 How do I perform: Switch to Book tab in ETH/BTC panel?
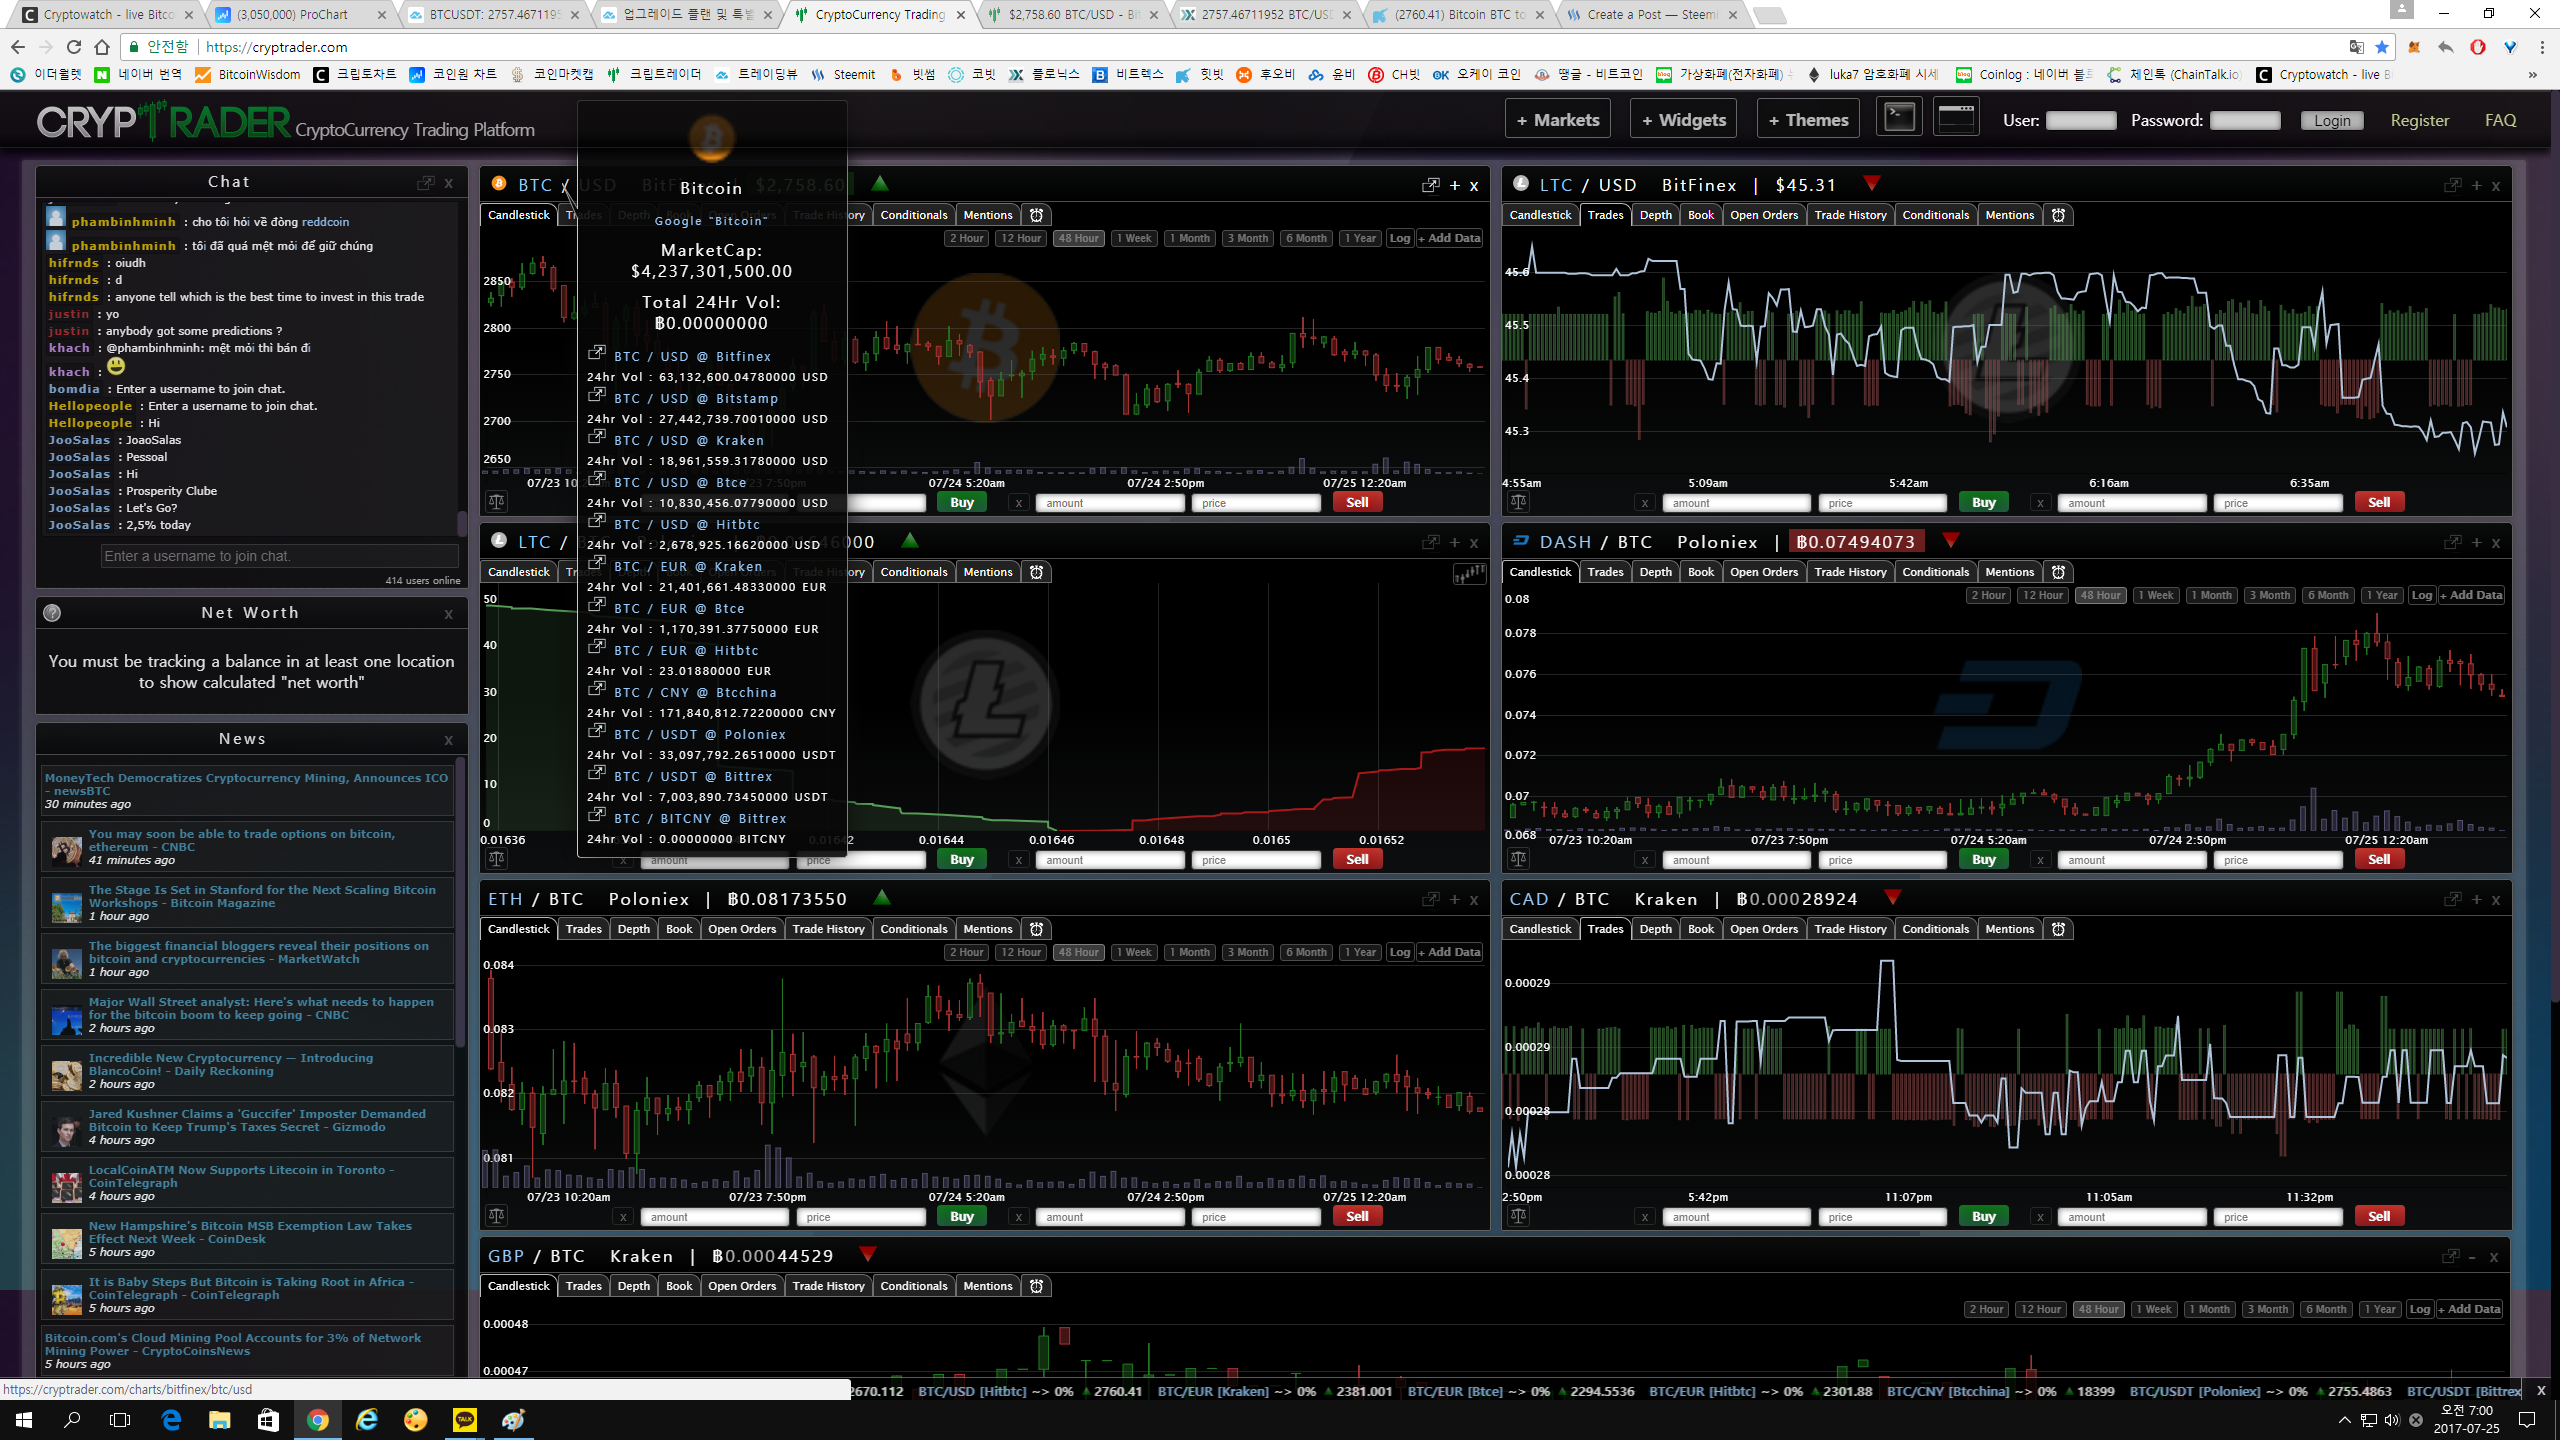pyautogui.click(x=679, y=929)
